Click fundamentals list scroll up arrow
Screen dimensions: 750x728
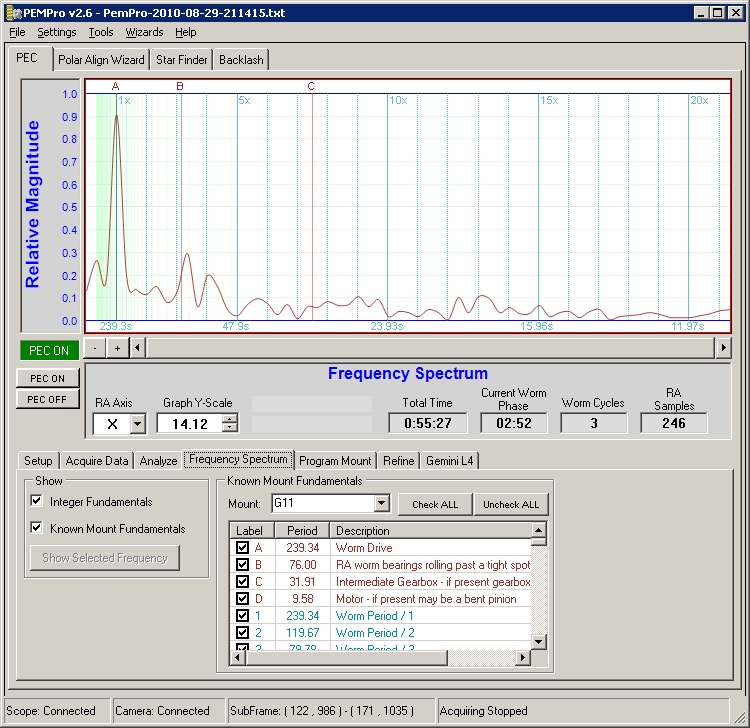pos(539,530)
